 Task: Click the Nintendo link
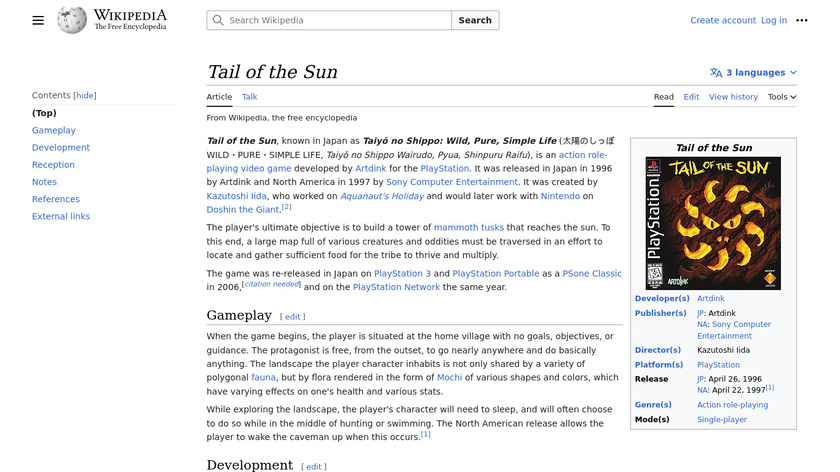coord(560,196)
